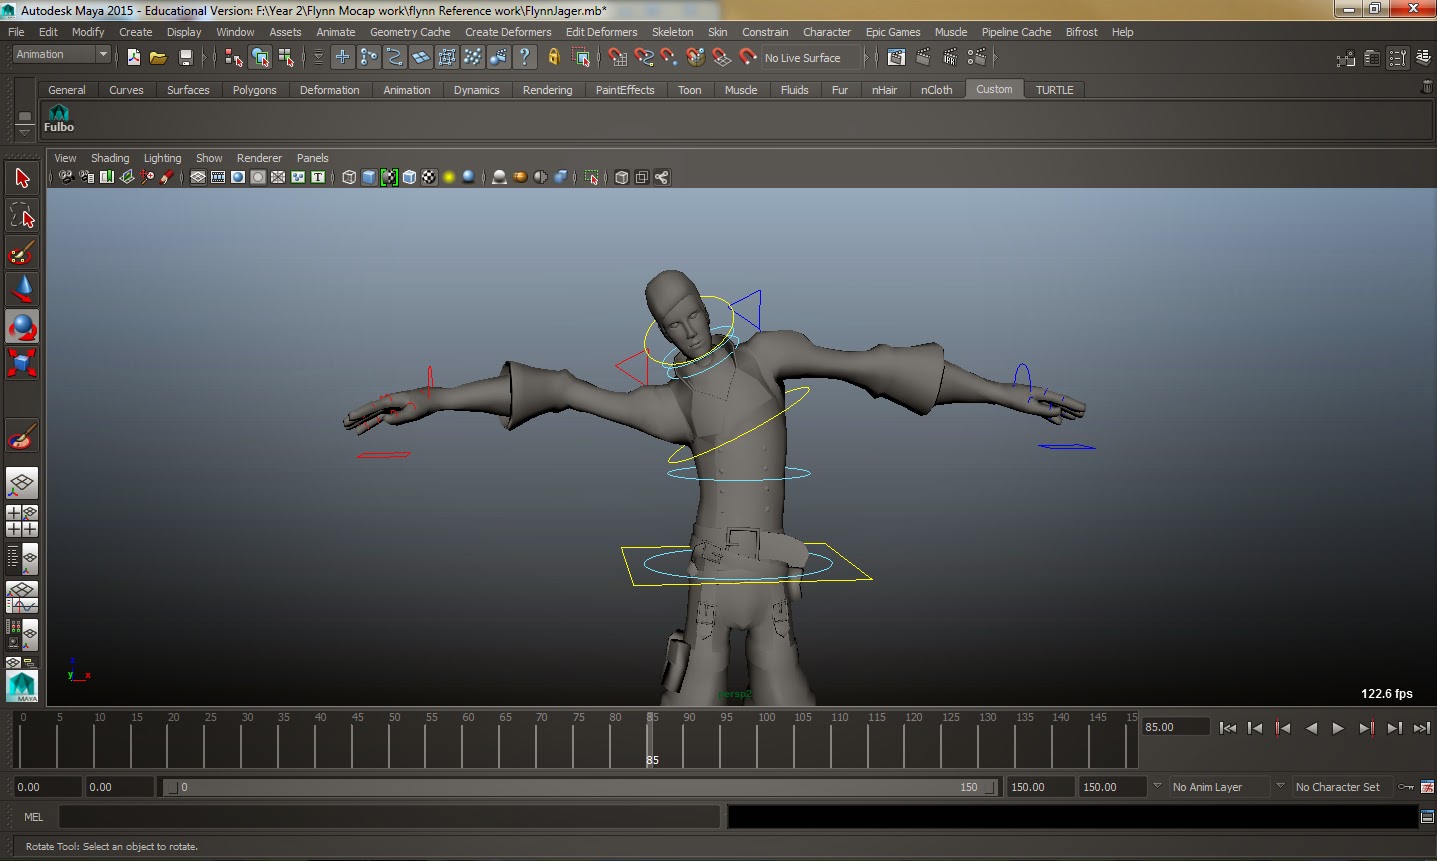This screenshot has height=861, width=1437.
Task: Play the animation backwards
Action: (1311, 728)
